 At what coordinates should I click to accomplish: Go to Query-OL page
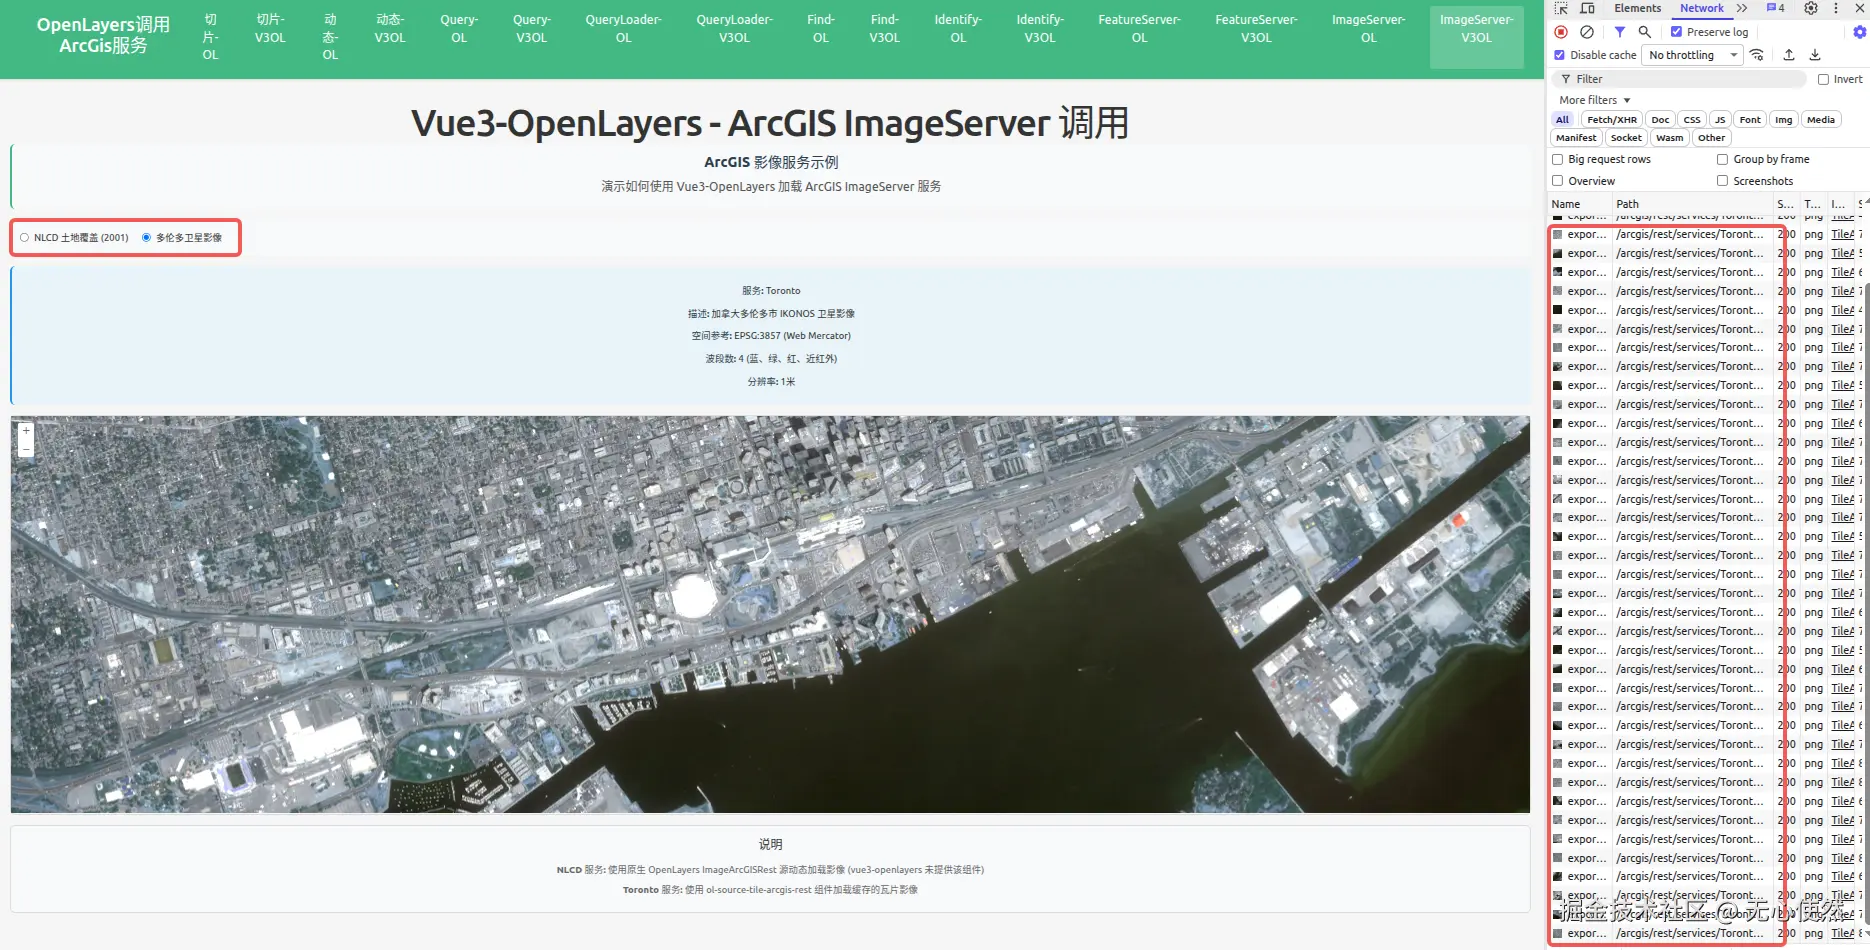click(x=459, y=29)
